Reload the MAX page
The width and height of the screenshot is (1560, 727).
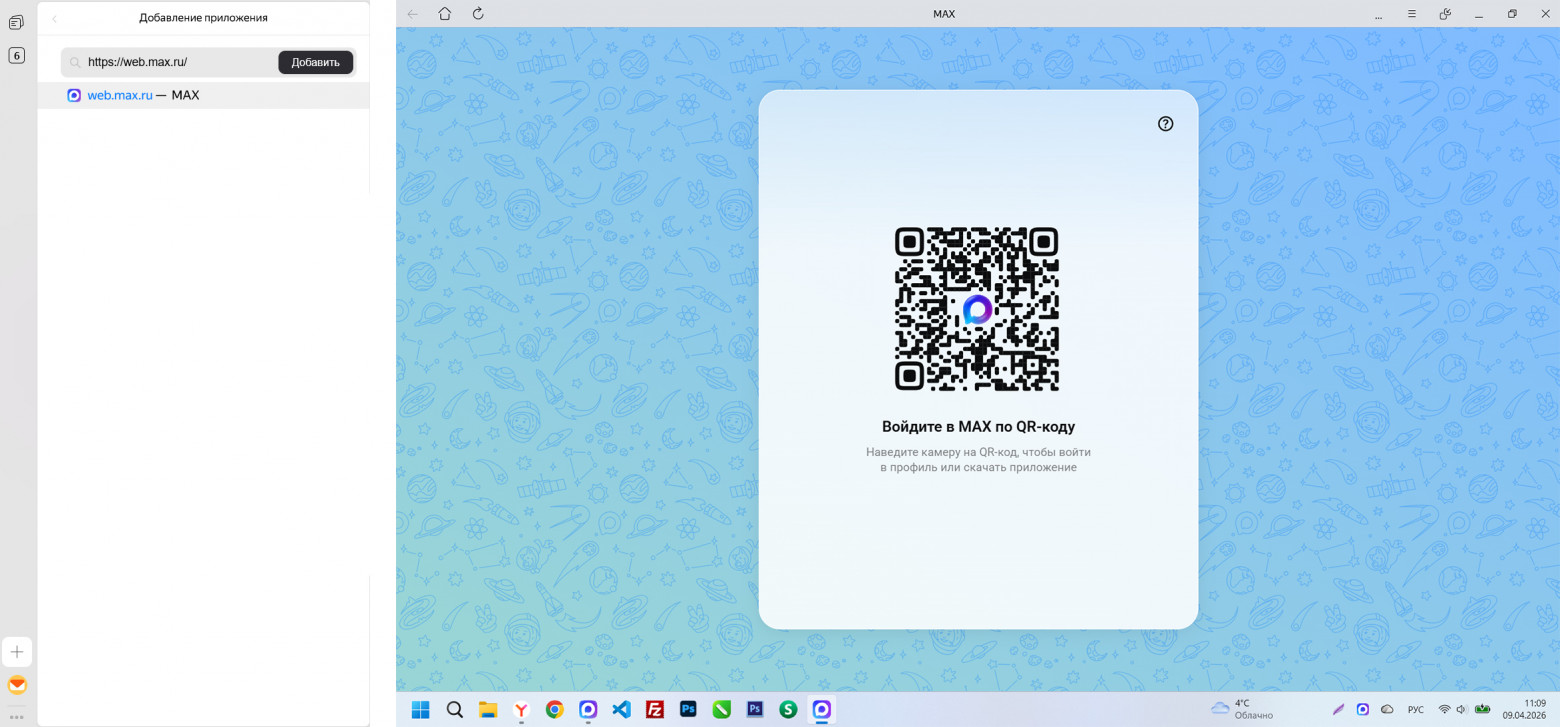tap(478, 14)
